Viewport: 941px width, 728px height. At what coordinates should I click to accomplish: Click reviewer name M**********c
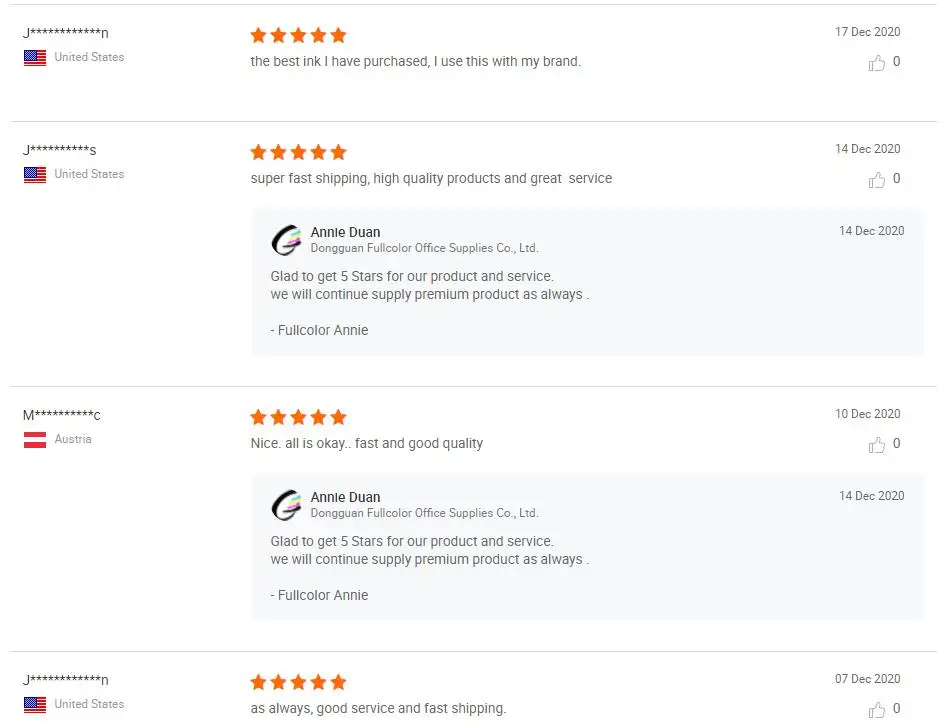pyautogui.click(x=62, y=415)
